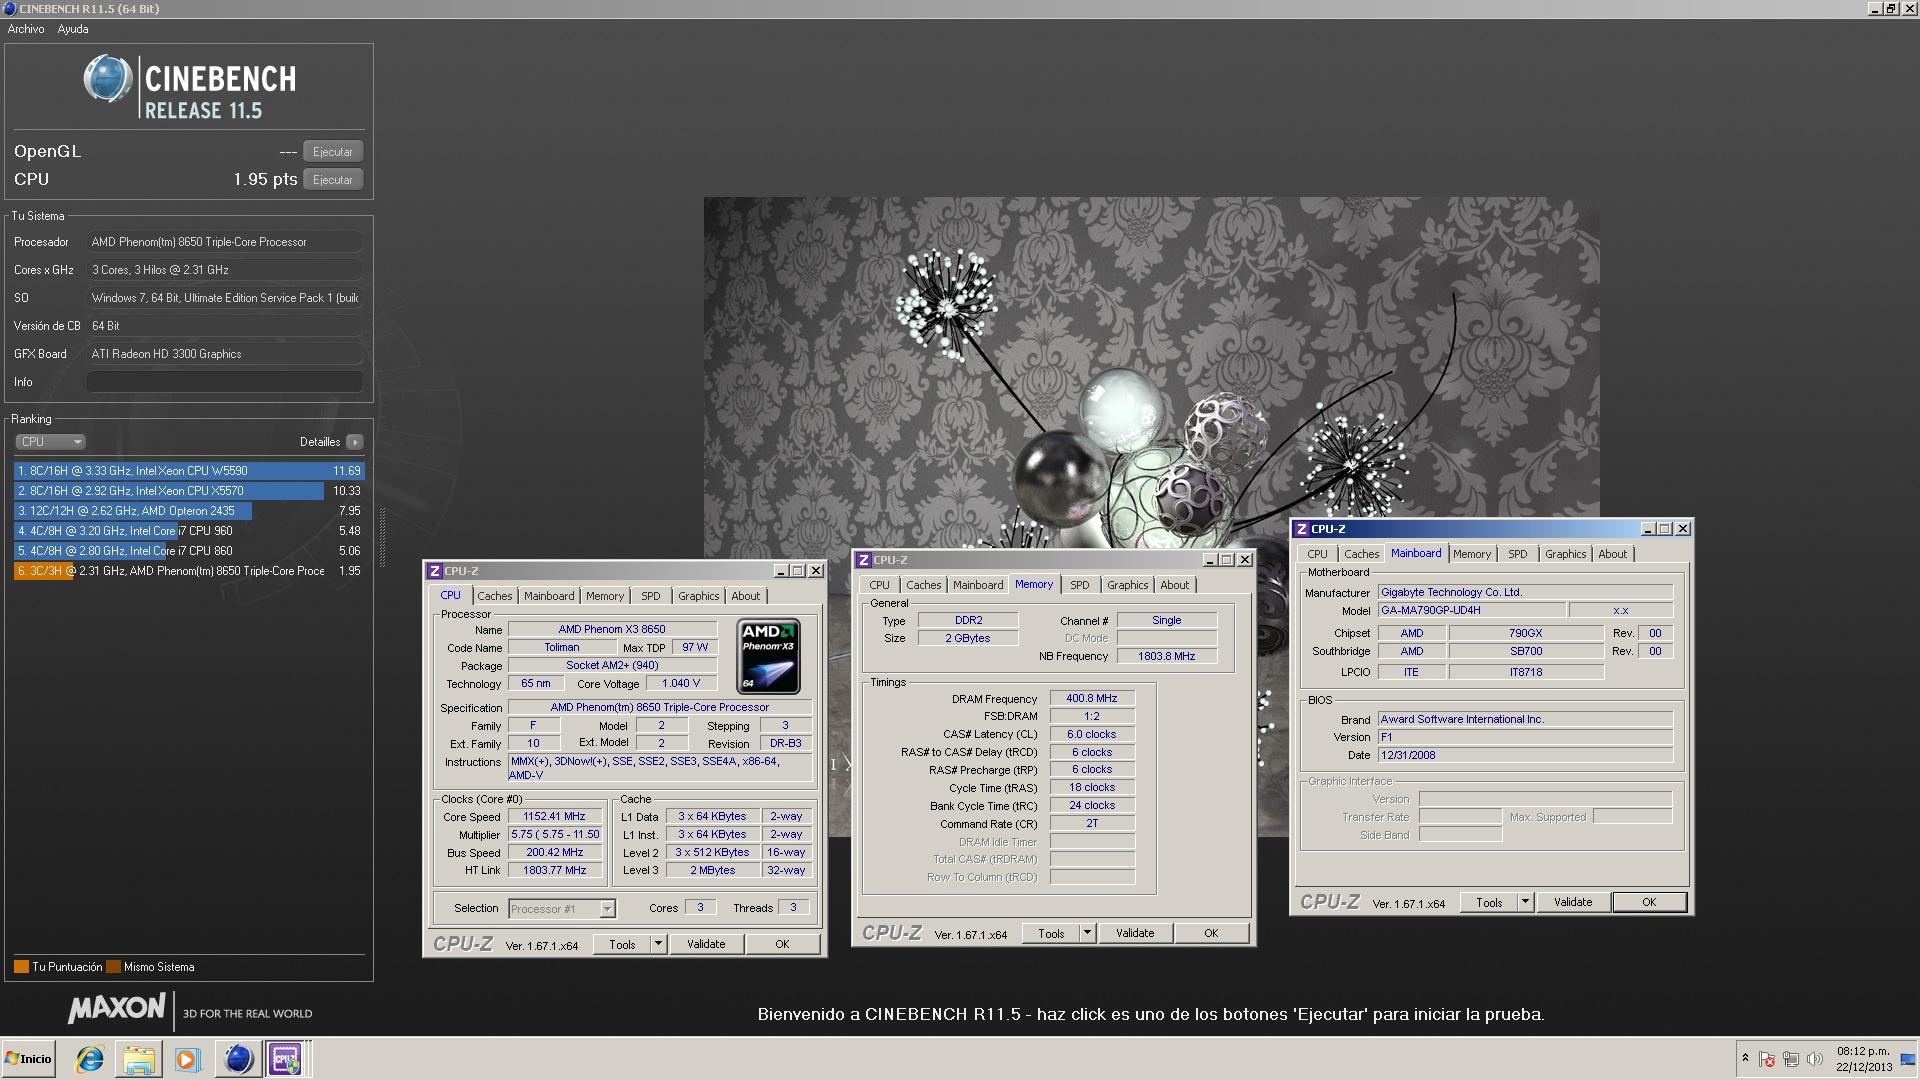Select ranking entry AMD Phenom 8650 Triple-Core
Image resolution: width=1920 pixels, height=1080 pixels.
point(189,571)
